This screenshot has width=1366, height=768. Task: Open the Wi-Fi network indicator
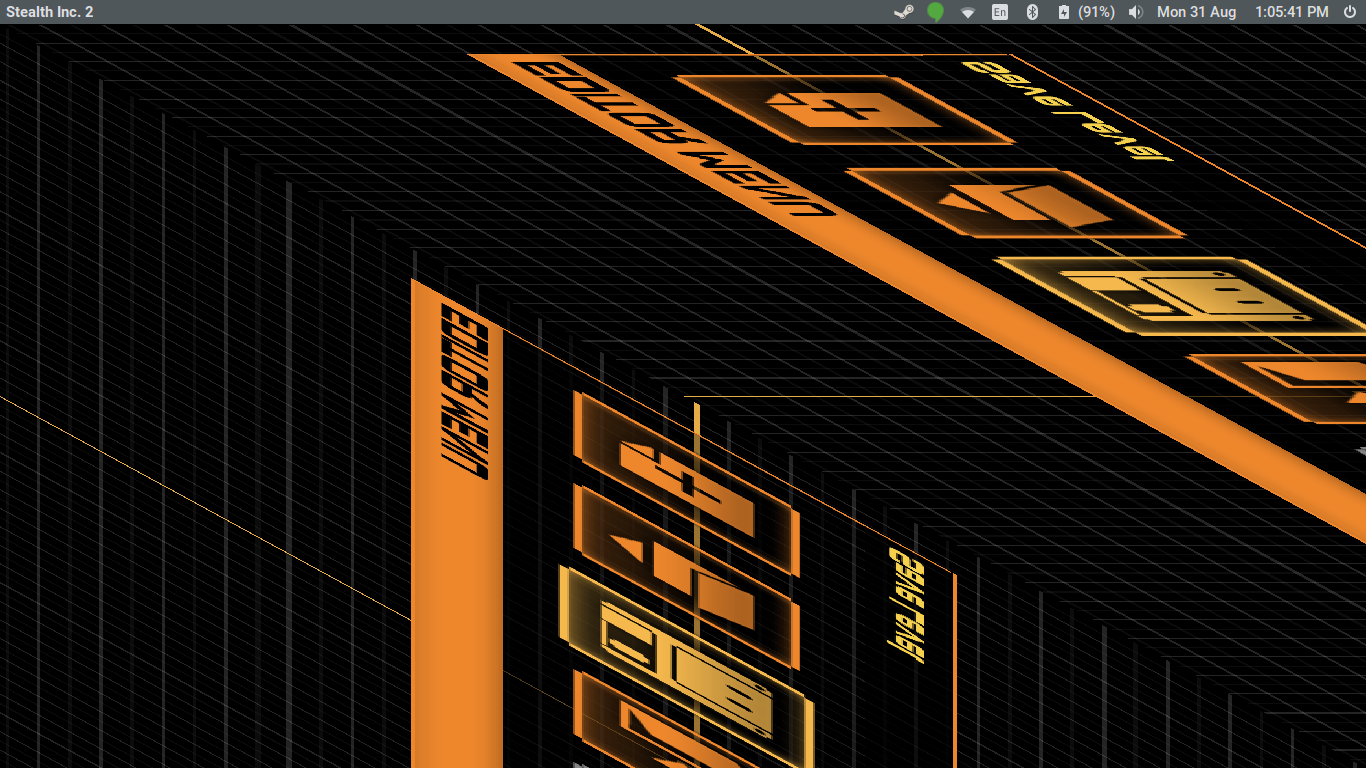point(968,12)
